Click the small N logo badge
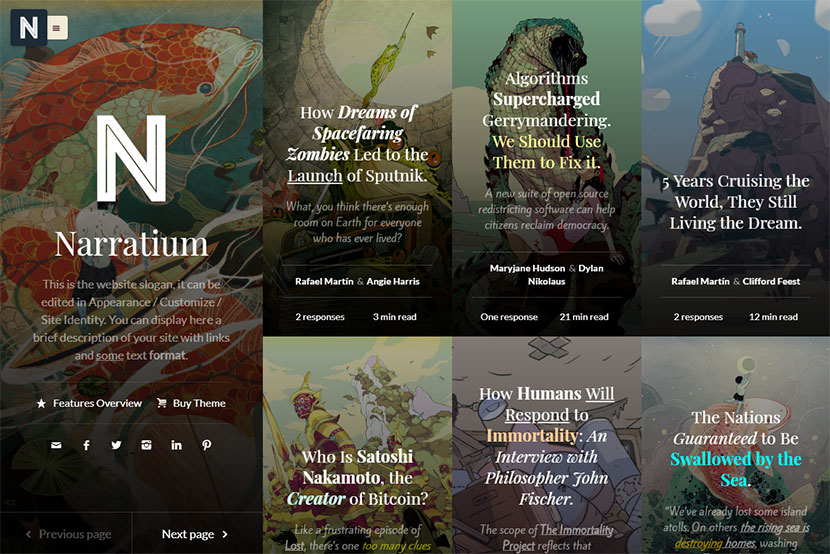The height and width of the screenshot is (554, 830). pos(29,28)
